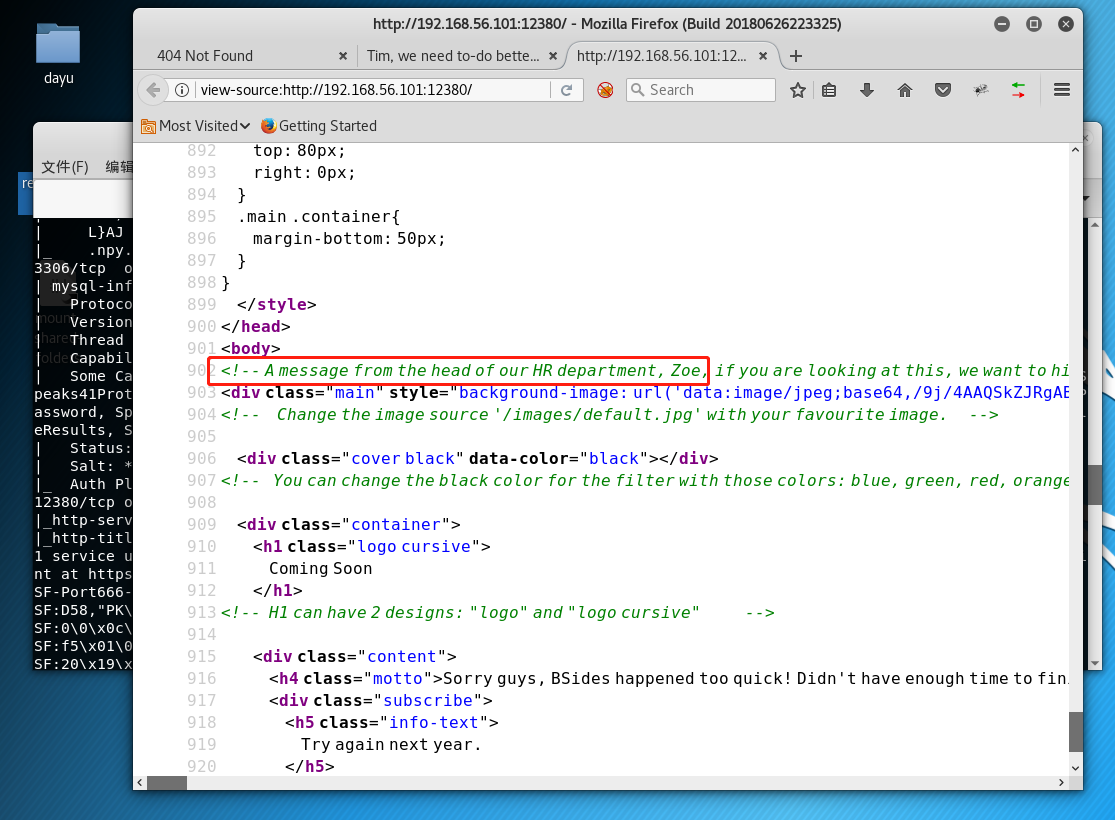This screenshot has width=1115, height=820.
Task: Click the '.main .container{' line
Action: tap(319, 217)
